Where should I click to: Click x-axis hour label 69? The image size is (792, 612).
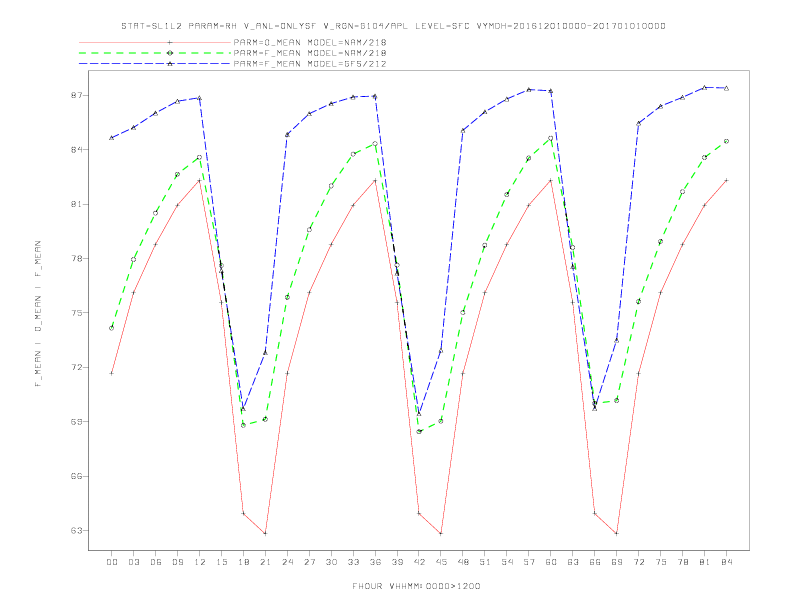coord(617,562)
